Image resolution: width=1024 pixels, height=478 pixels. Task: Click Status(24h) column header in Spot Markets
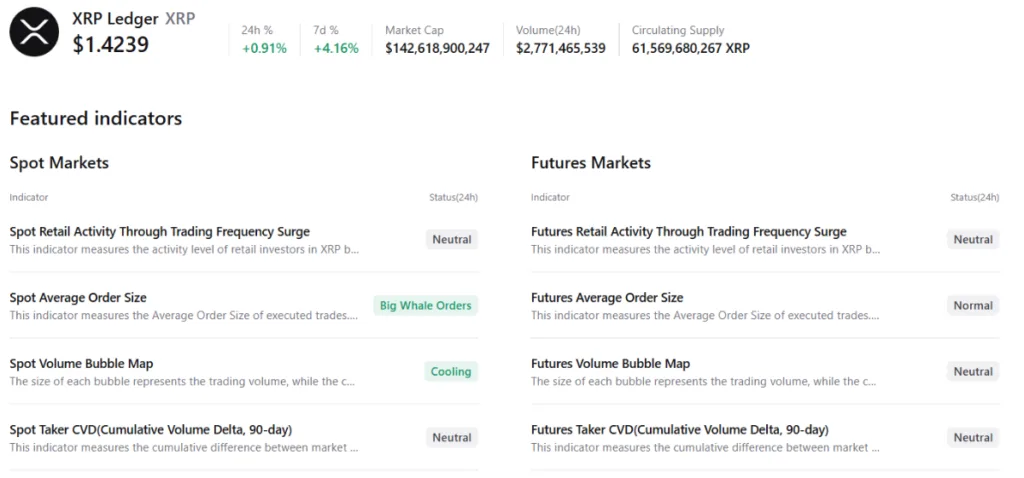453,197
